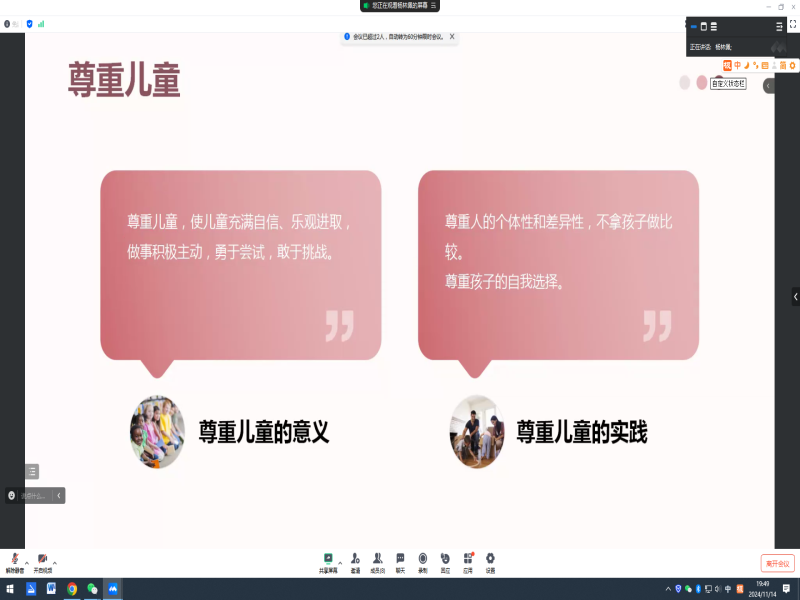This screenshot has width=800, height=600.
Task: Expand microphone audio options arrow
Action: click(26, 562)
